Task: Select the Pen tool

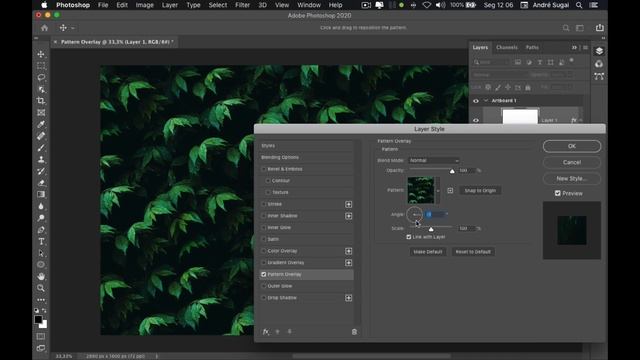Action: (41, 230)
